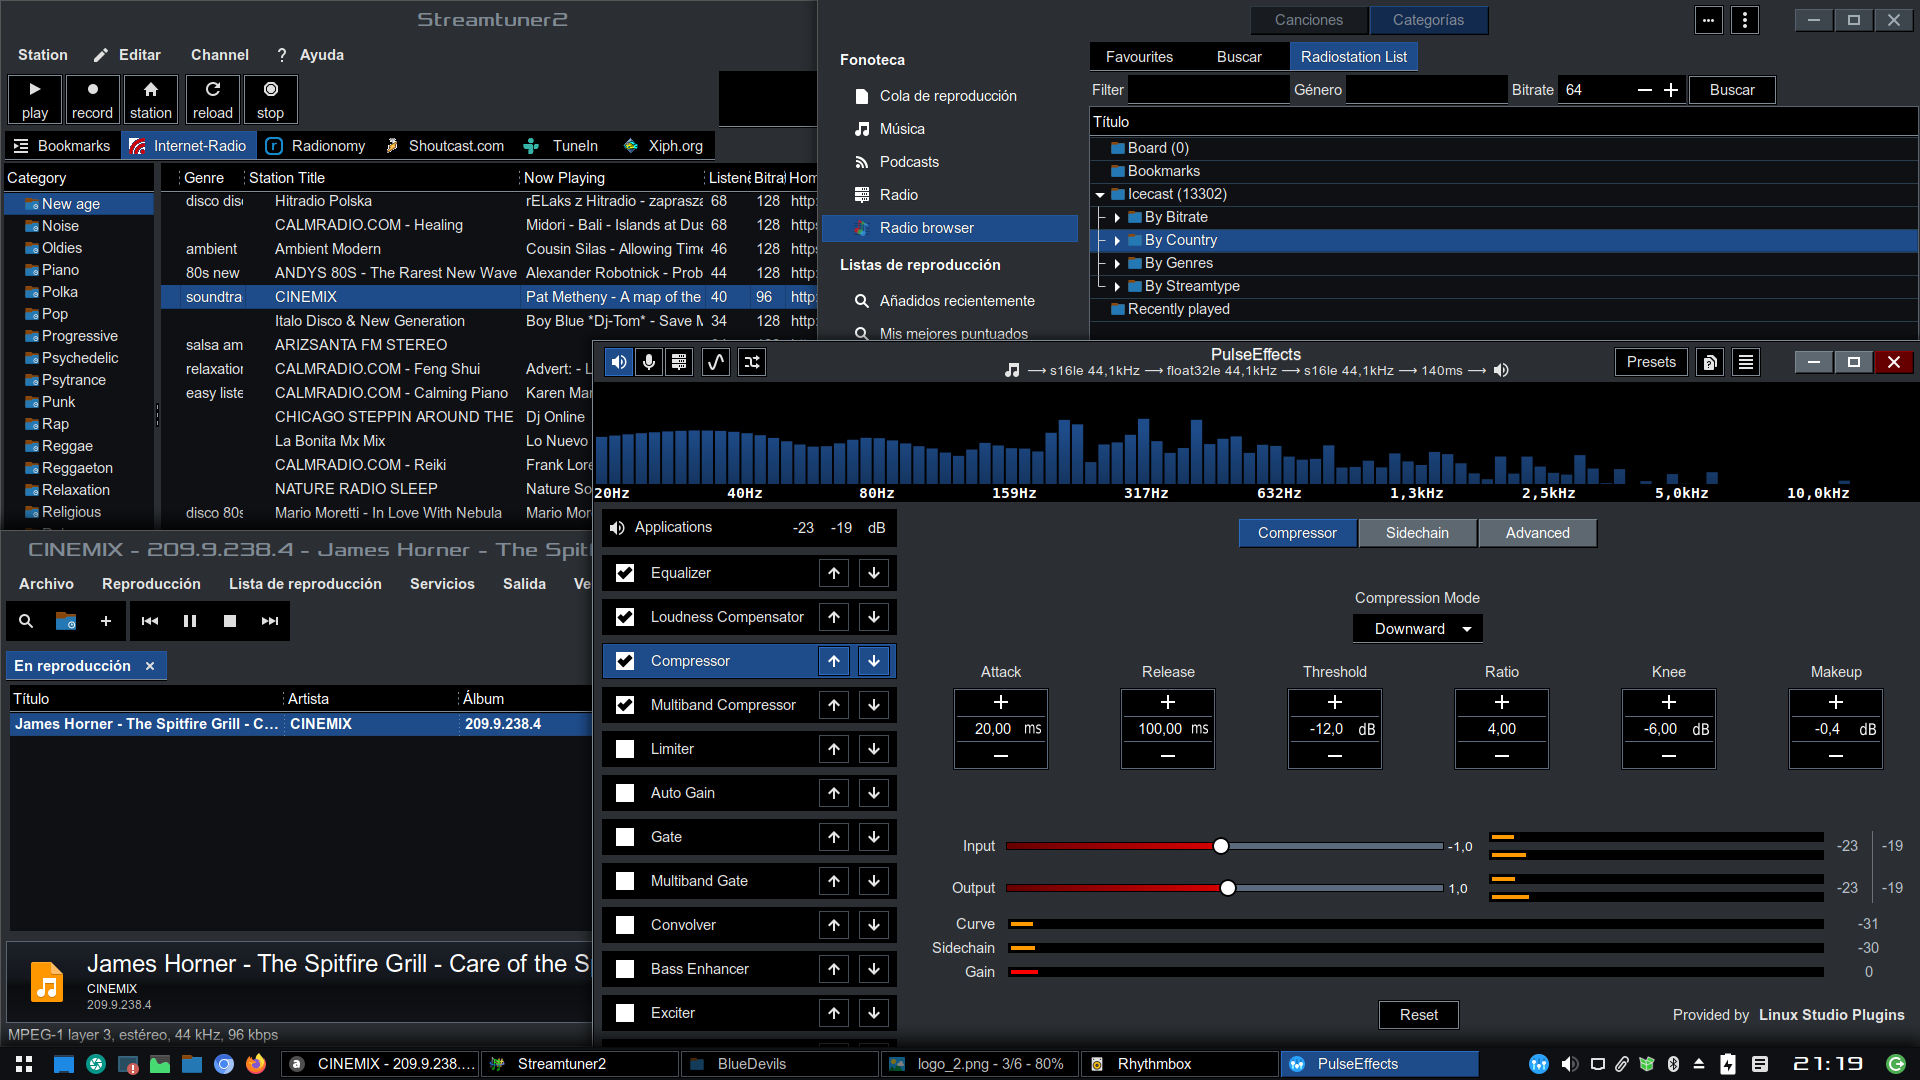Uncheck the Multiband Compressor effect
Viewport: 1920px width, 1080px height.
pyautogui.click(x=625, y=705)
